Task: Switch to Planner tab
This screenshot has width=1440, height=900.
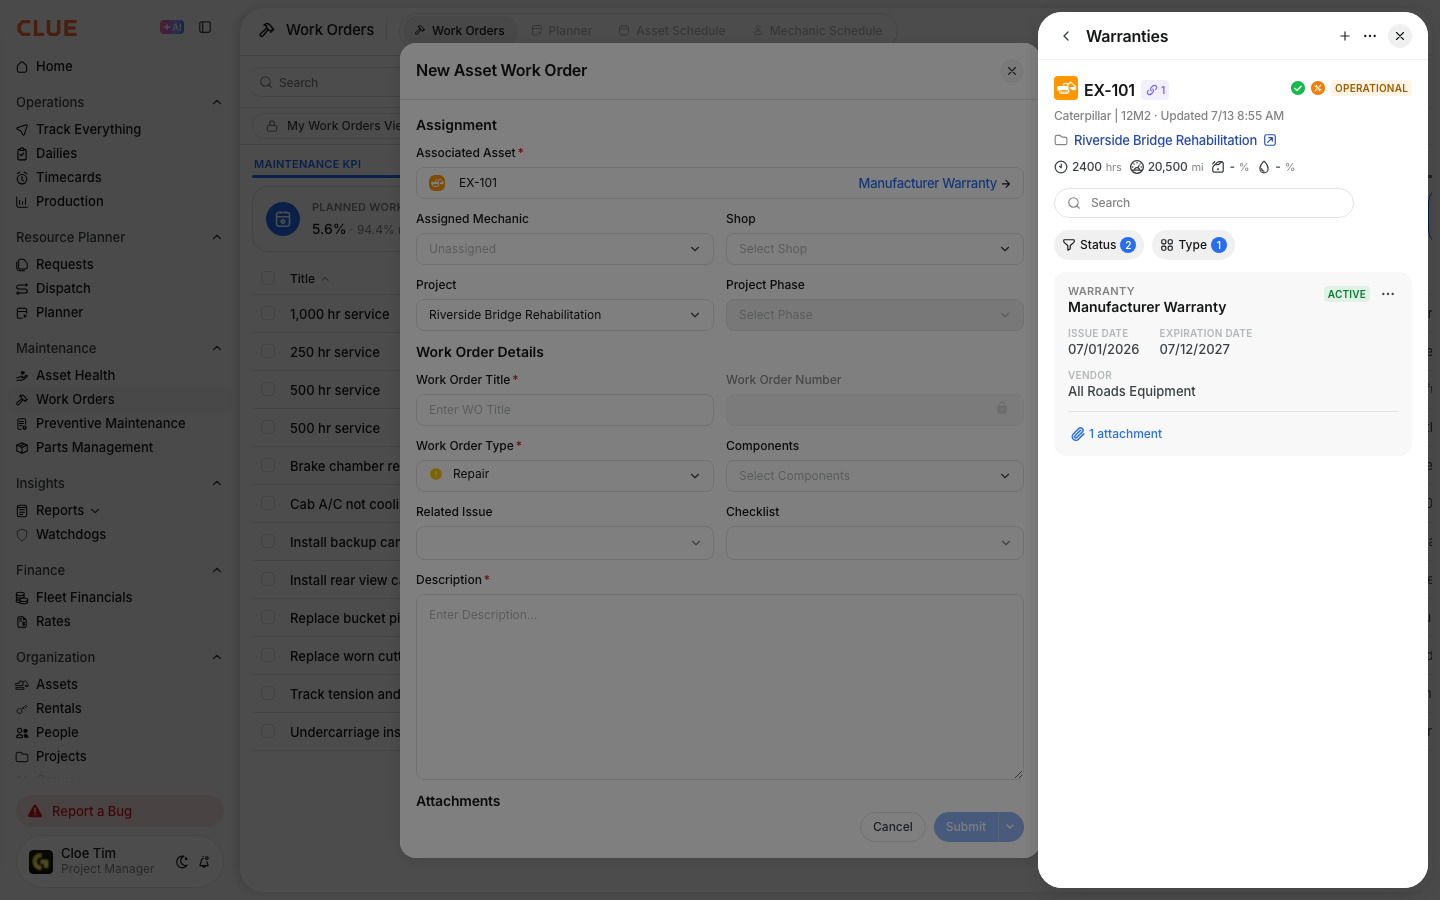Action: (x=562, y=31)
